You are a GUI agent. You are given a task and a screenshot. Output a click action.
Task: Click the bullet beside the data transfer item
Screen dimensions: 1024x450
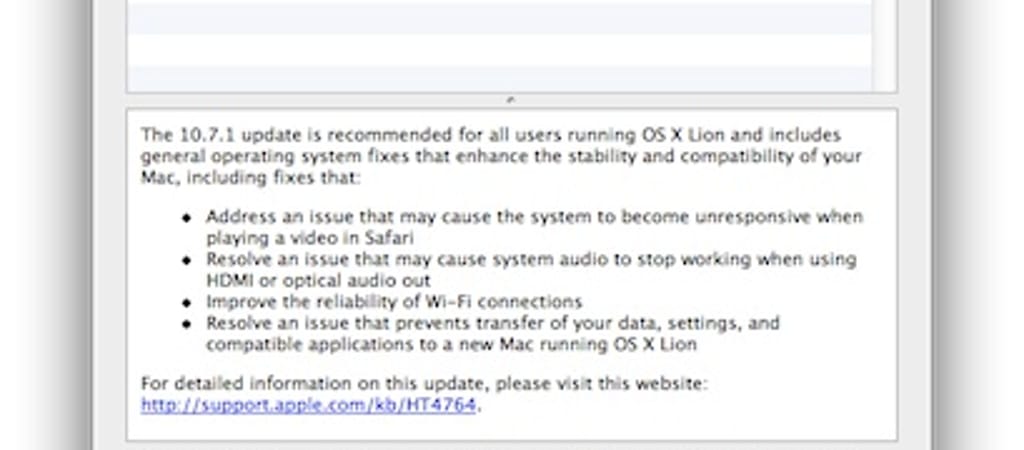(186, 324)
